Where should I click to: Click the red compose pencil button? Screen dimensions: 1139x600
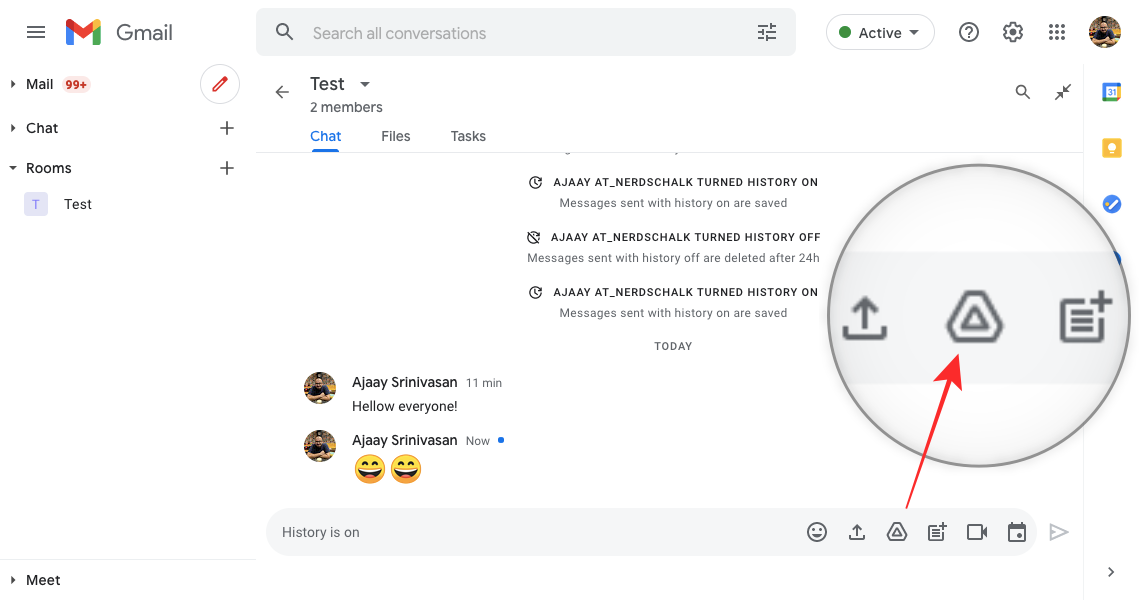tap(220, 84)
